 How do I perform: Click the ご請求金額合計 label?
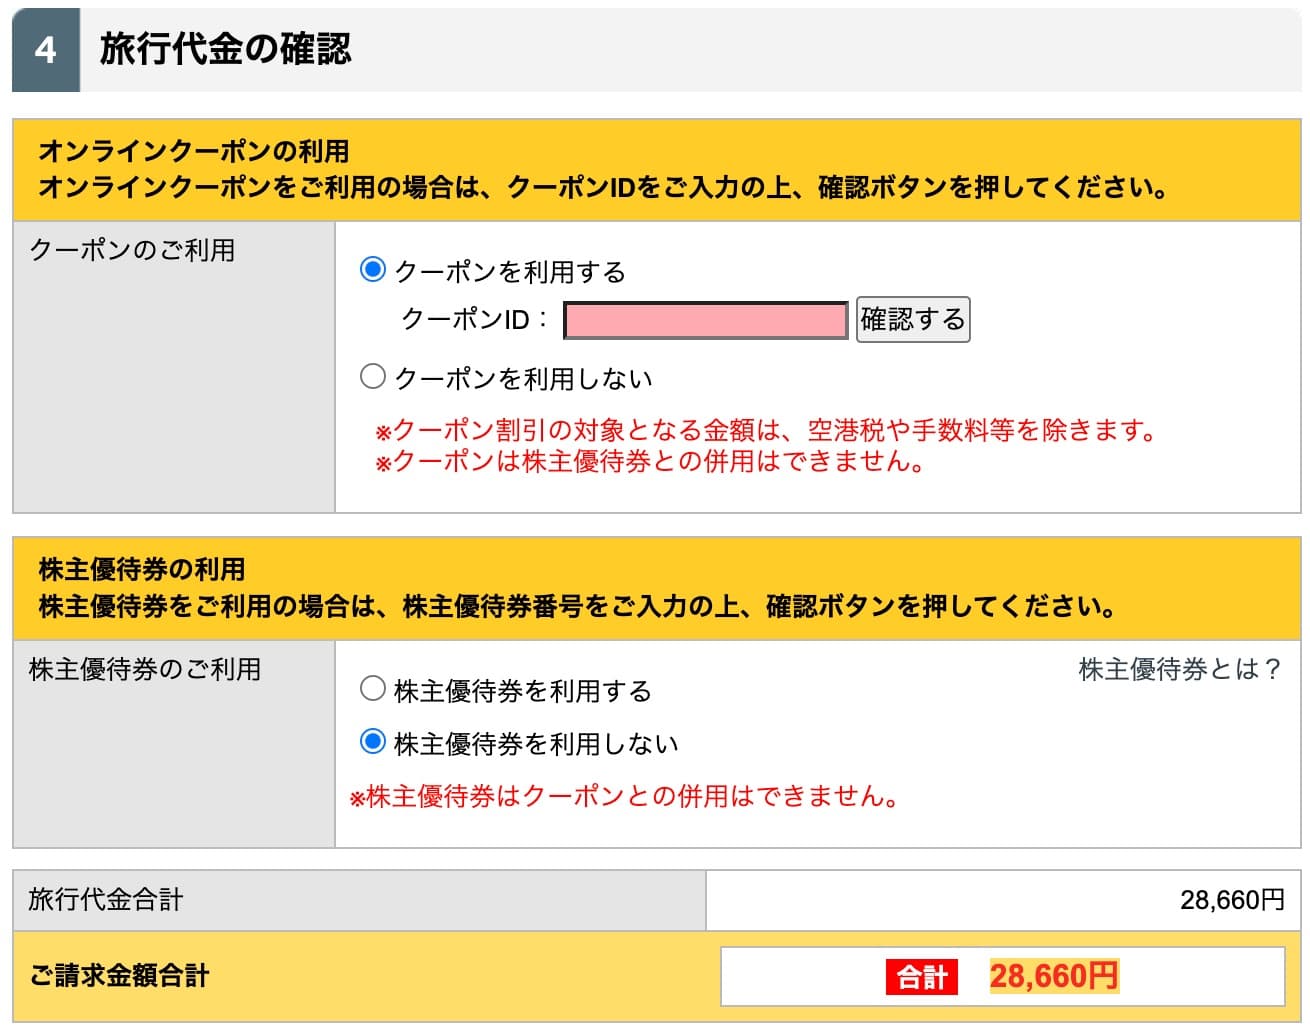120,975
